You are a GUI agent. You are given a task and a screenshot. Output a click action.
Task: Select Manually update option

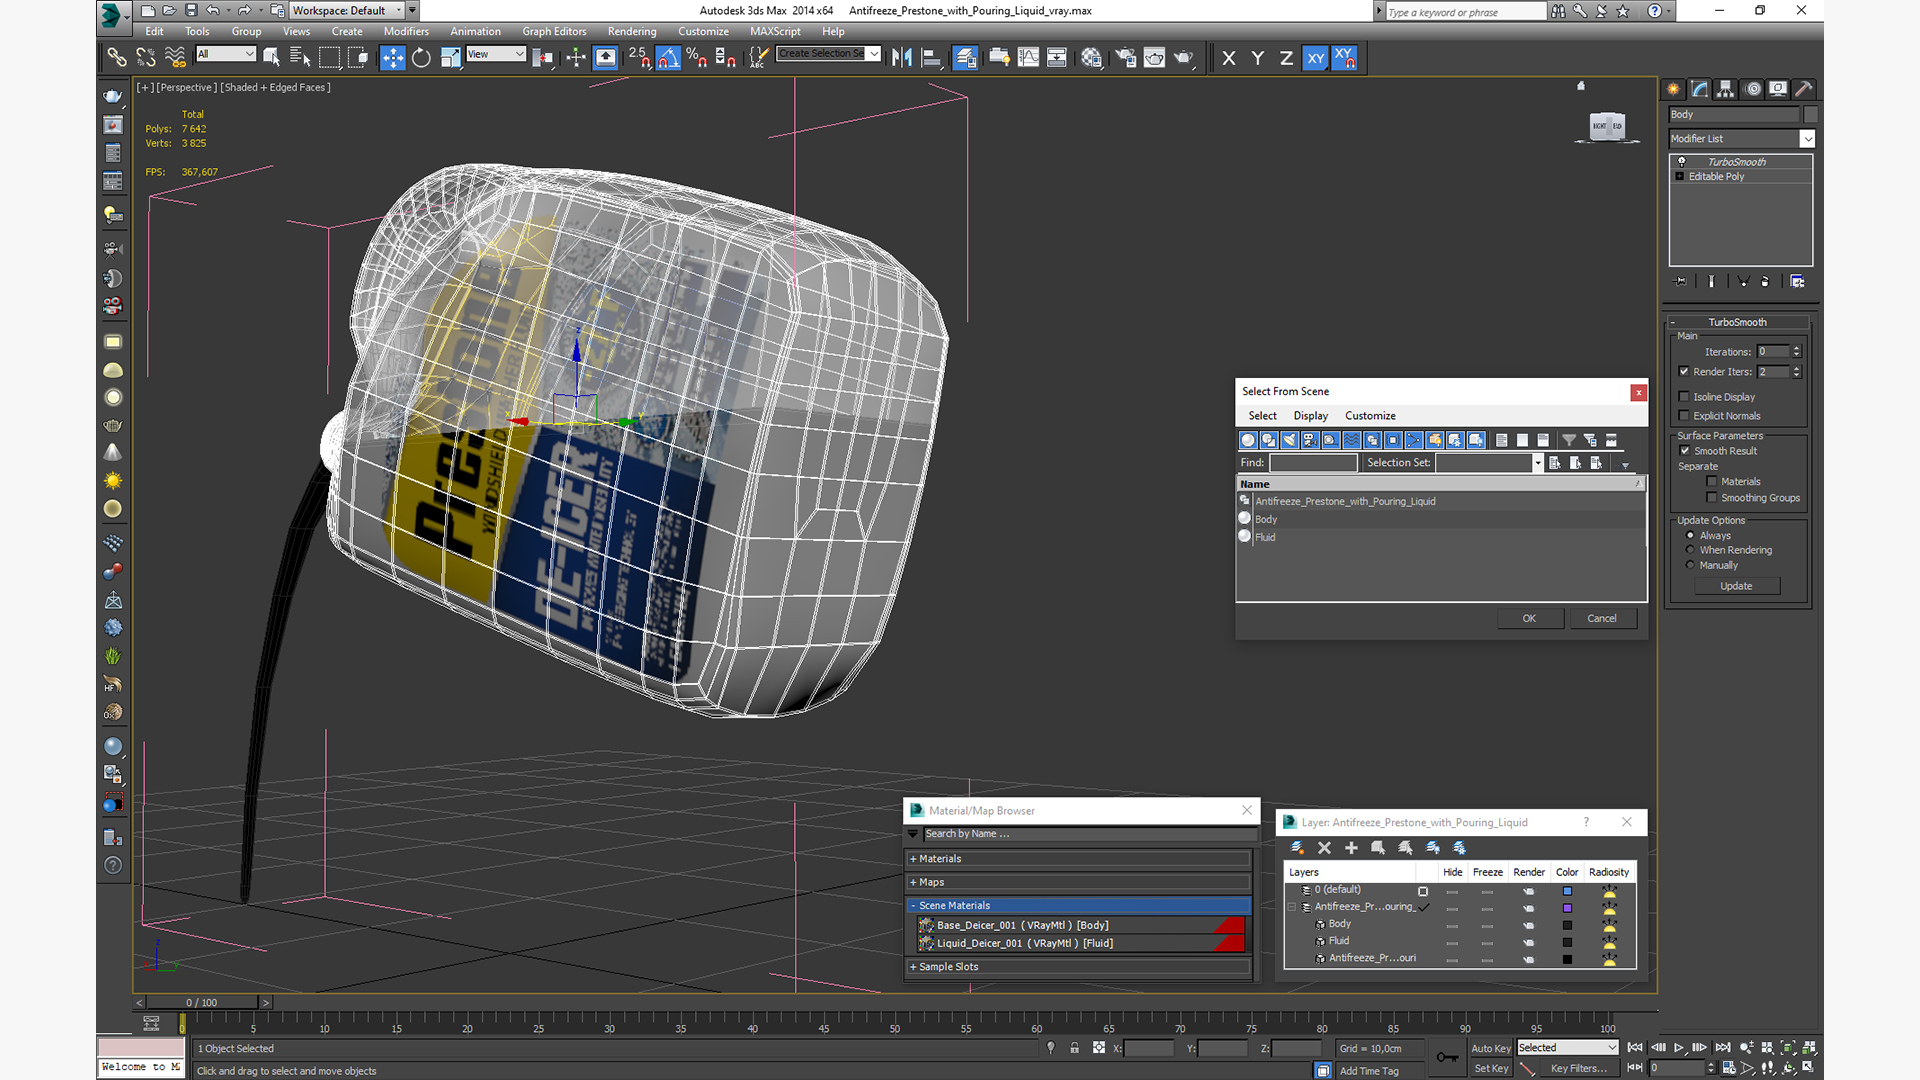click(x=1691, y=565)
